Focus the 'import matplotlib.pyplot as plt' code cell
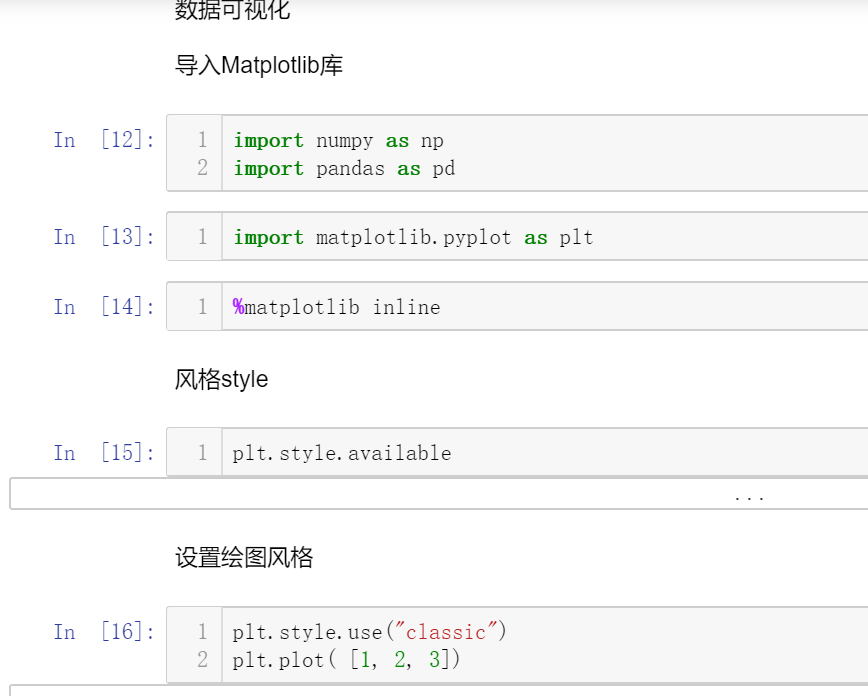This screenshot has width=868, height=696. (413, 238)
